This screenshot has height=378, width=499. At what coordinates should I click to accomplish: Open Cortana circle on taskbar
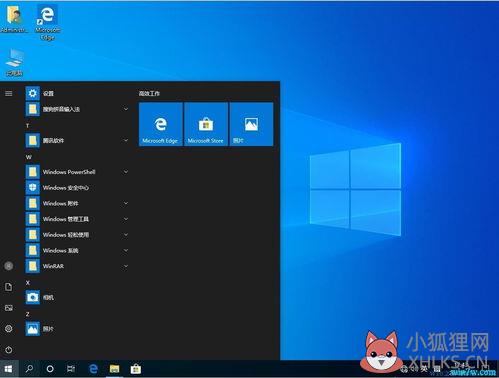(50, 369)
